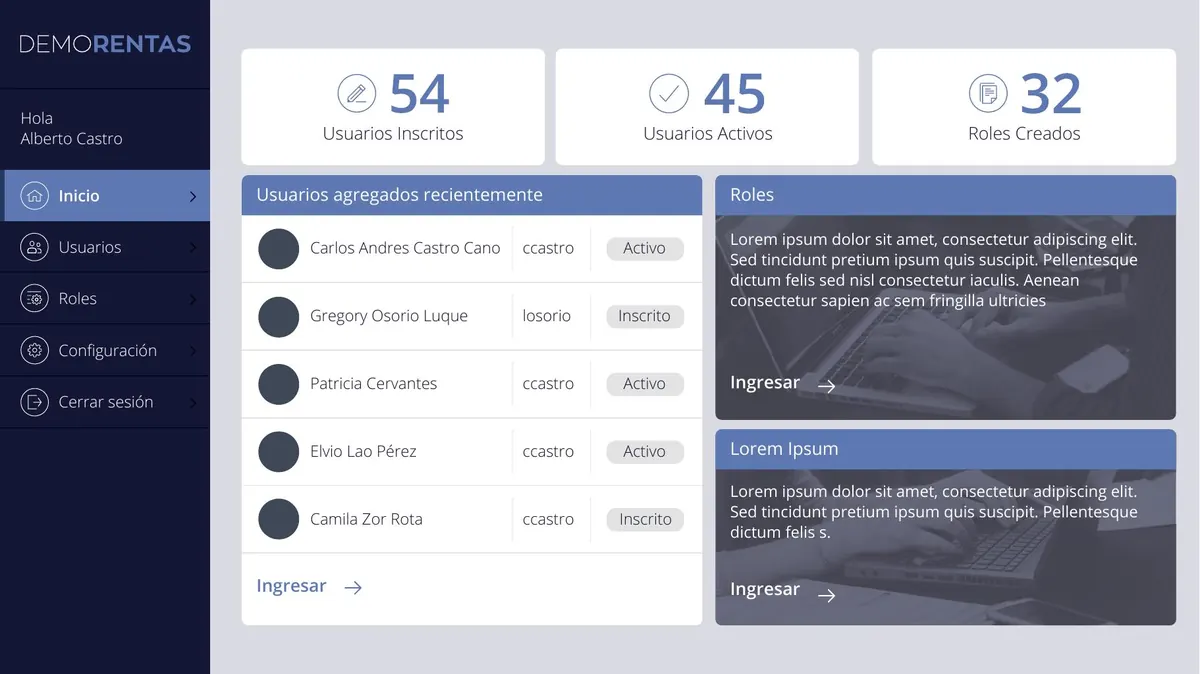Click the Usuarios Inscritos label
The width and height of the screenshot is (1200, 674).
coord(393,133)
